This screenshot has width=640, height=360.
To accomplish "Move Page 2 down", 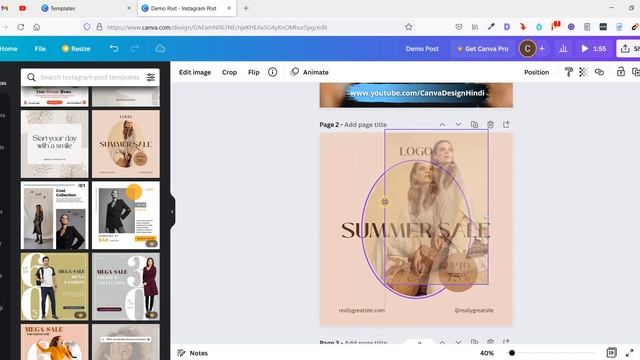I will coord(458,124).
